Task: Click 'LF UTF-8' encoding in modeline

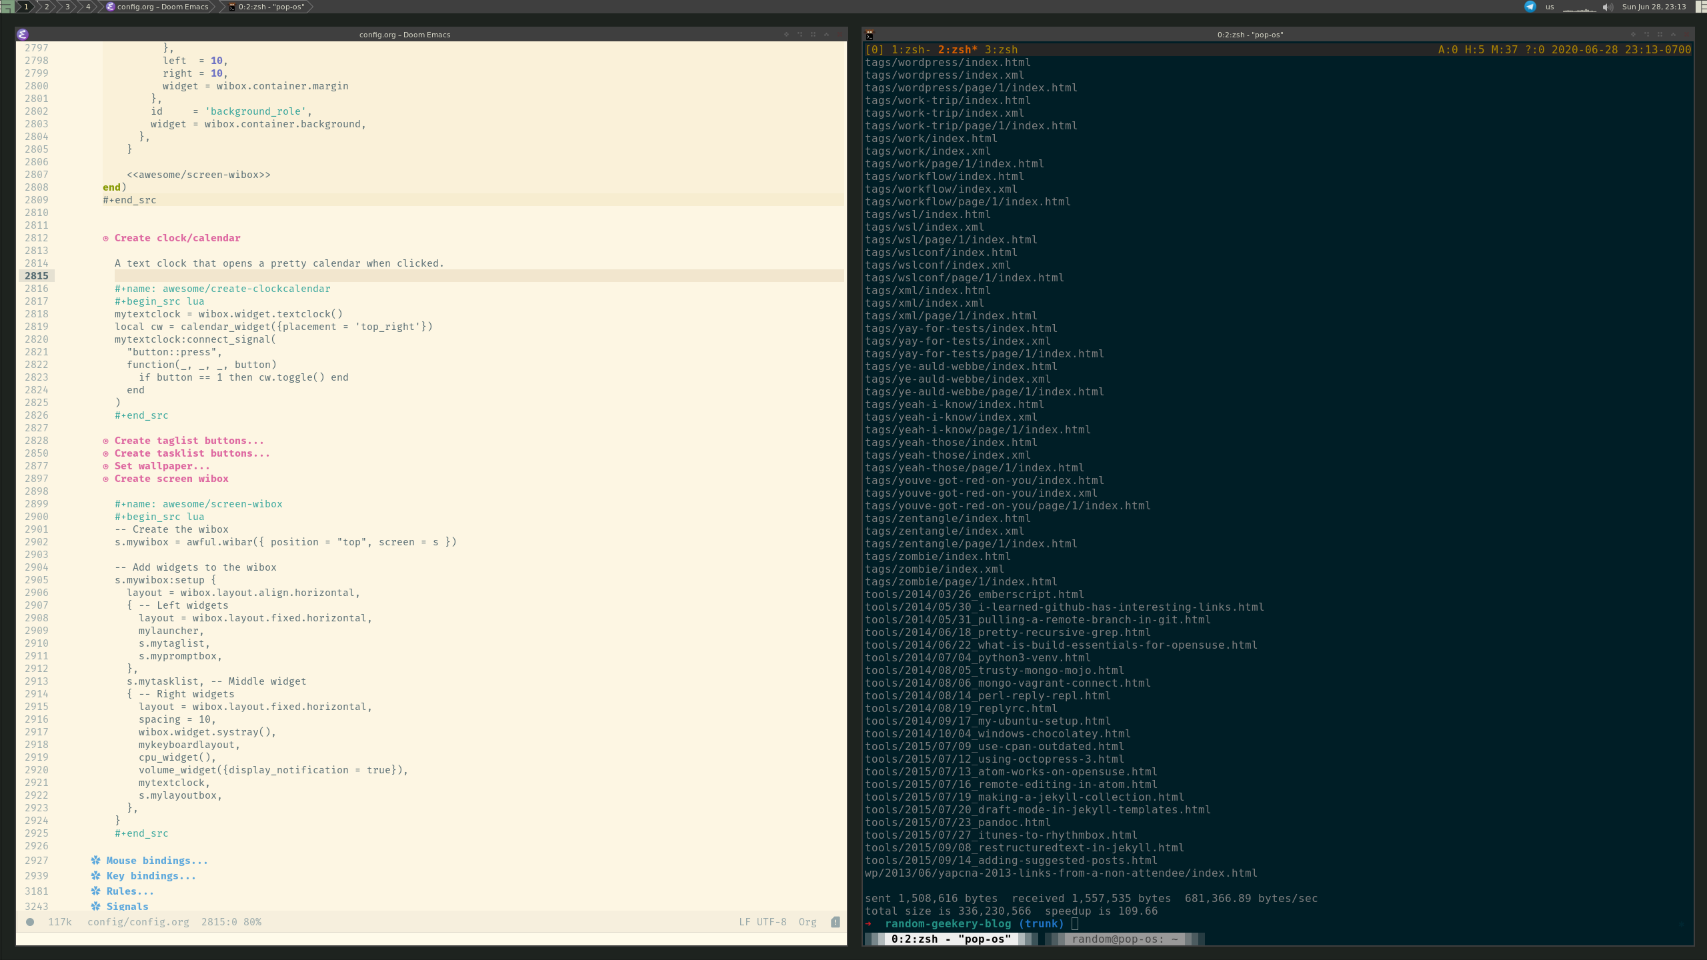Action: click(762, 922)
